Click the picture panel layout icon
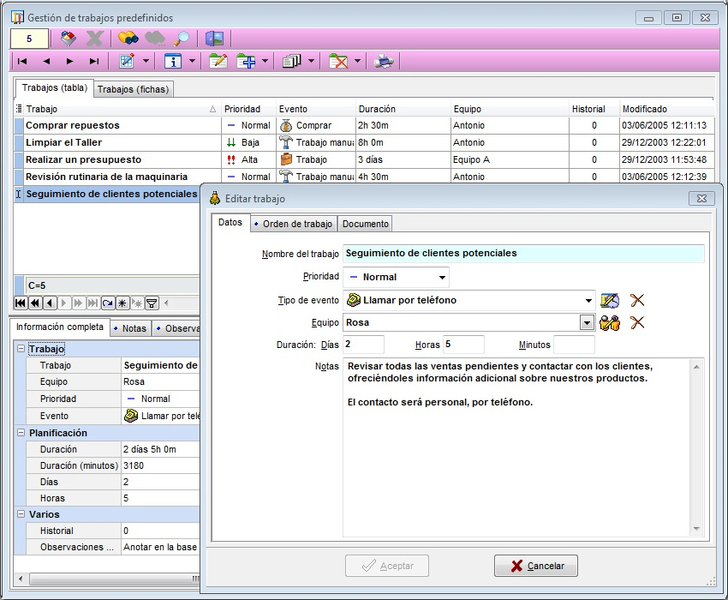Viewport: 728px width, 600px height. (214, 38)
